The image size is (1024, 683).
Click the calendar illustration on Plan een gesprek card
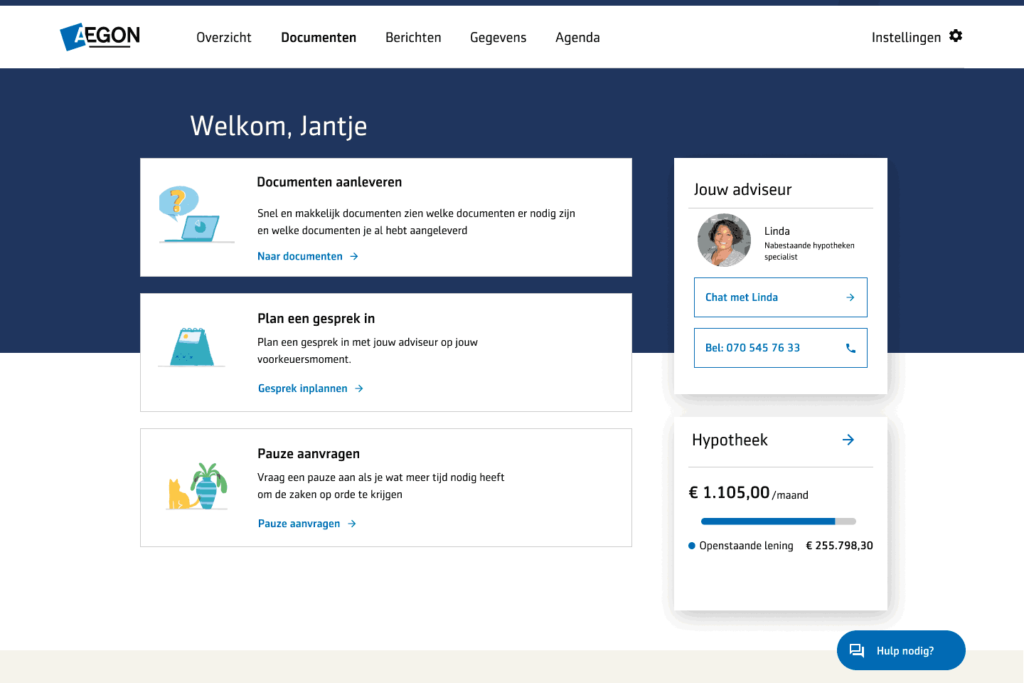(x=190, y=348)
